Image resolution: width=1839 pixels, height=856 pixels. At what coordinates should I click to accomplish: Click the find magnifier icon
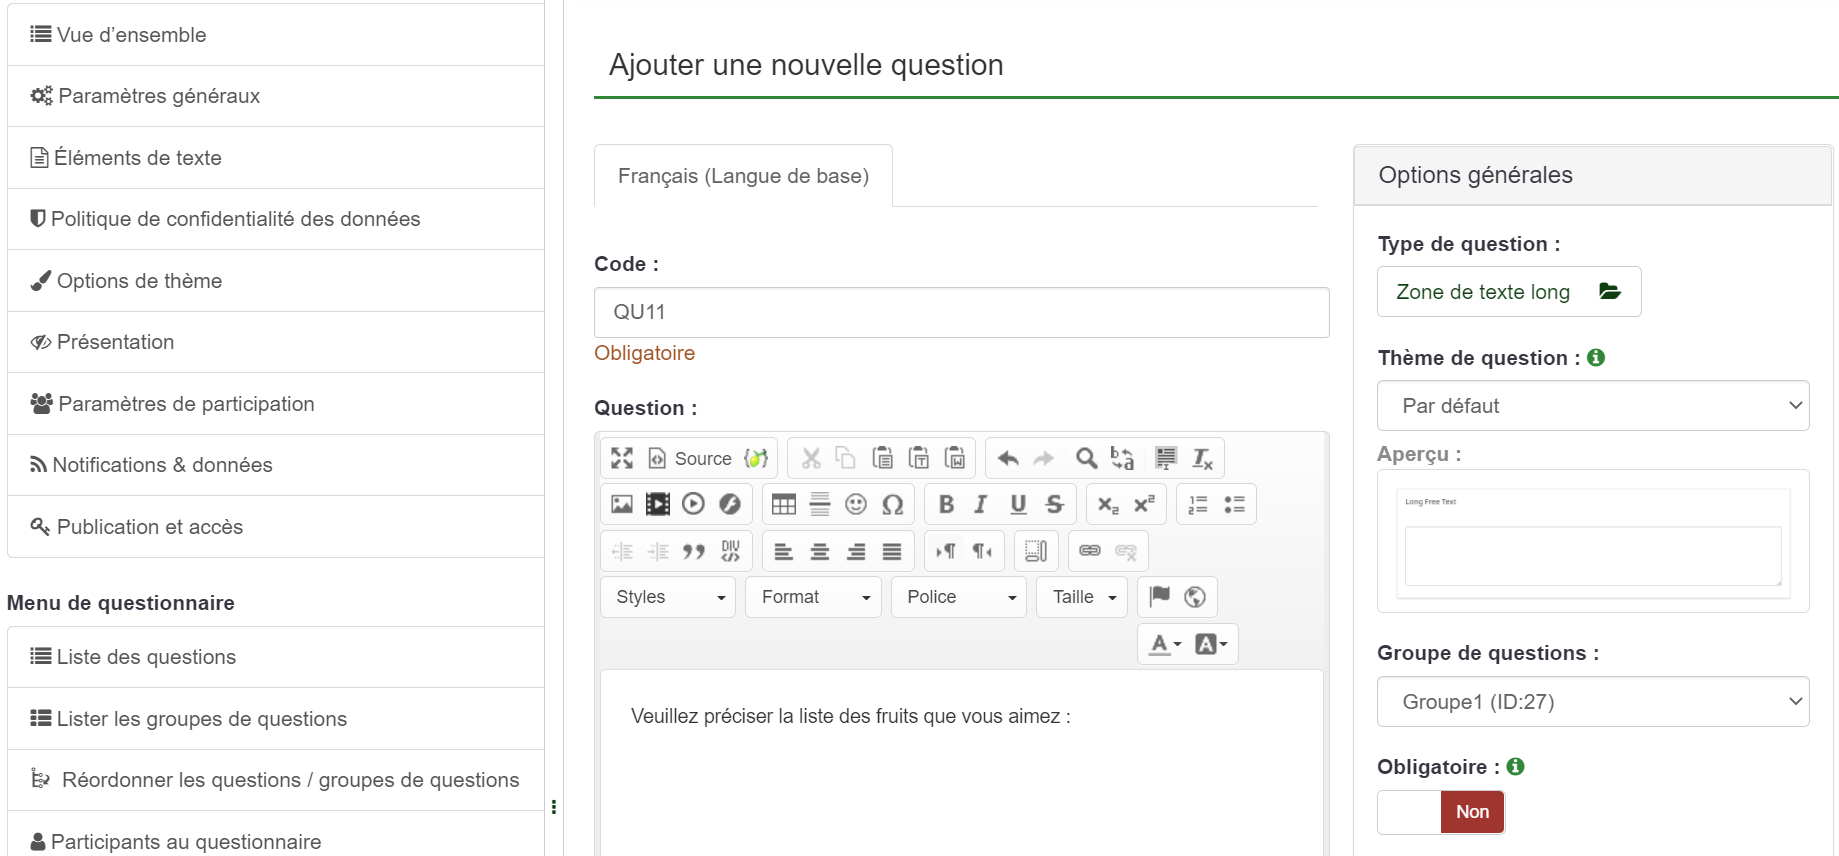point(1086,458)
